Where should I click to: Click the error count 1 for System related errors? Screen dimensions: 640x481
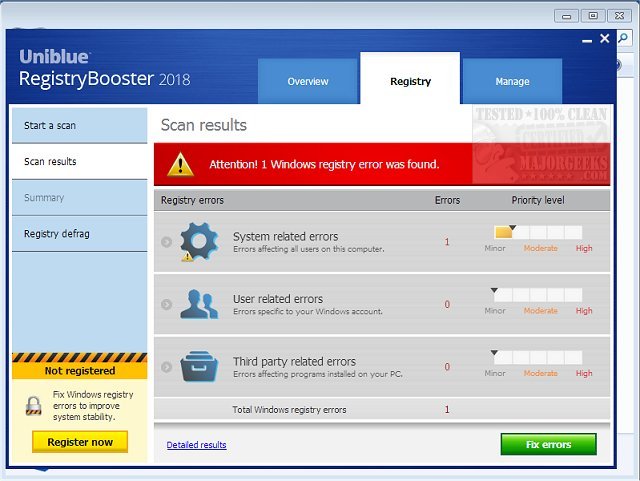pyautogui.click(x=447, y=242)
